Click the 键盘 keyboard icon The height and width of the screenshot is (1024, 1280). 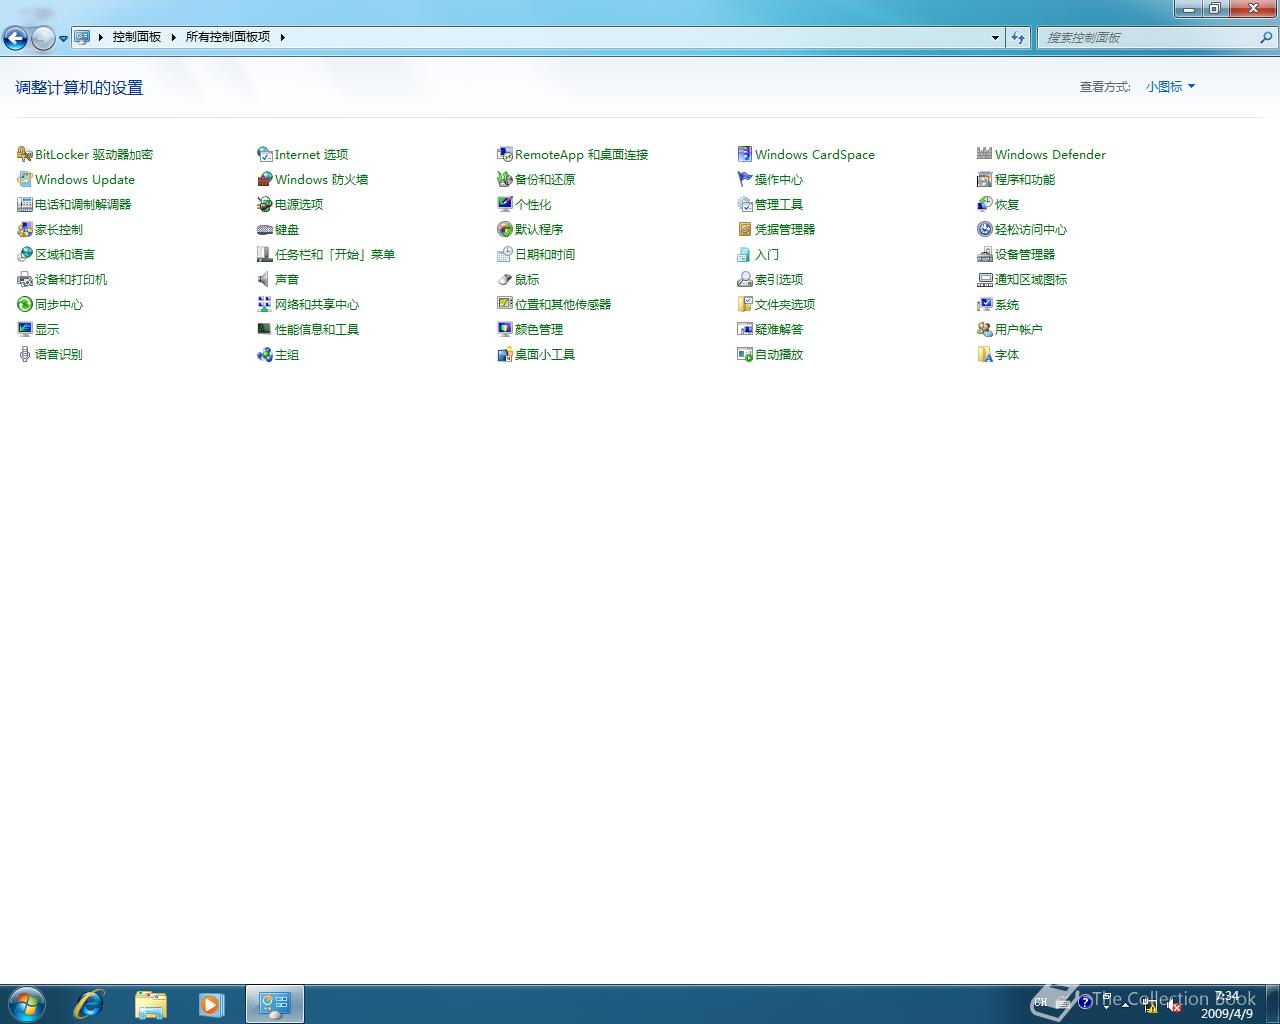click(x=265, y=229)
